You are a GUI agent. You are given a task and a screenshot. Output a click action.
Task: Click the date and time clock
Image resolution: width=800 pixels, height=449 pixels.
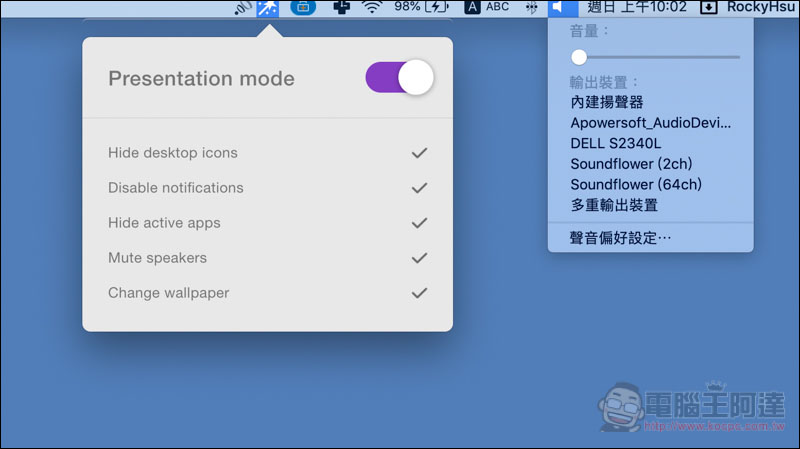pyautogui.click(x=637, y=7)
